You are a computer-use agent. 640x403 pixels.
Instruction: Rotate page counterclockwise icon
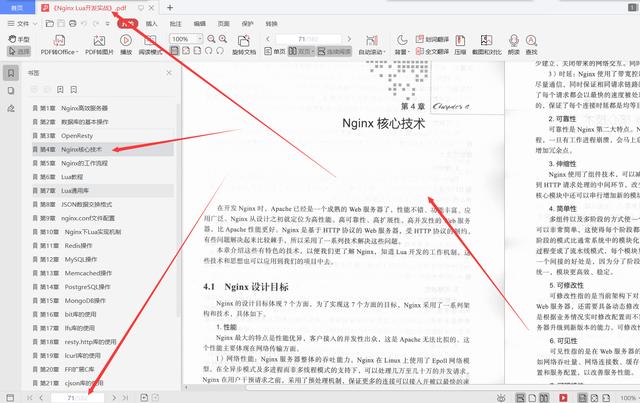[209, 51]
